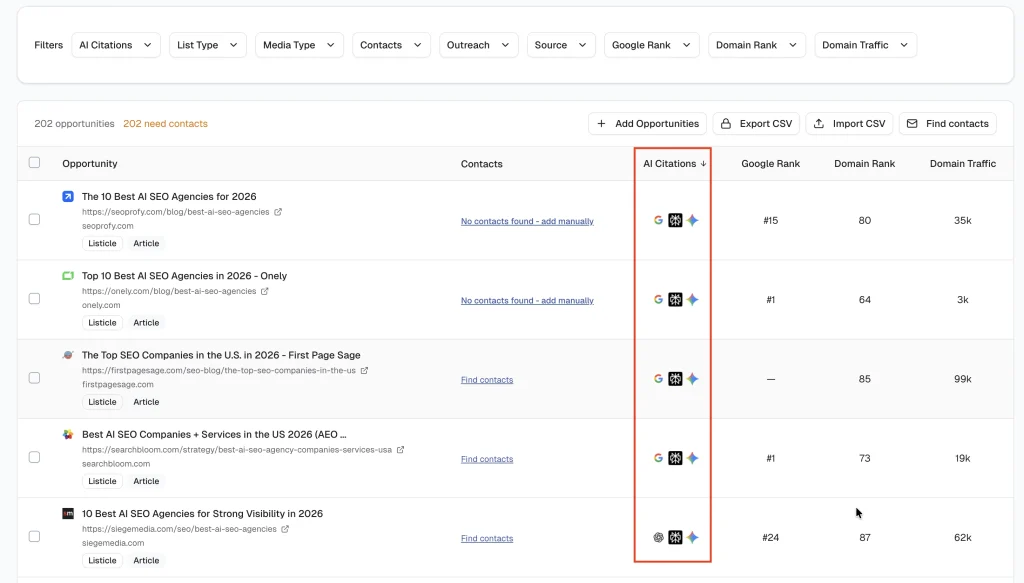Click Find contacts link for siegemedia.com
Viewport: 1024px width, 583px height.
[487, 539]
